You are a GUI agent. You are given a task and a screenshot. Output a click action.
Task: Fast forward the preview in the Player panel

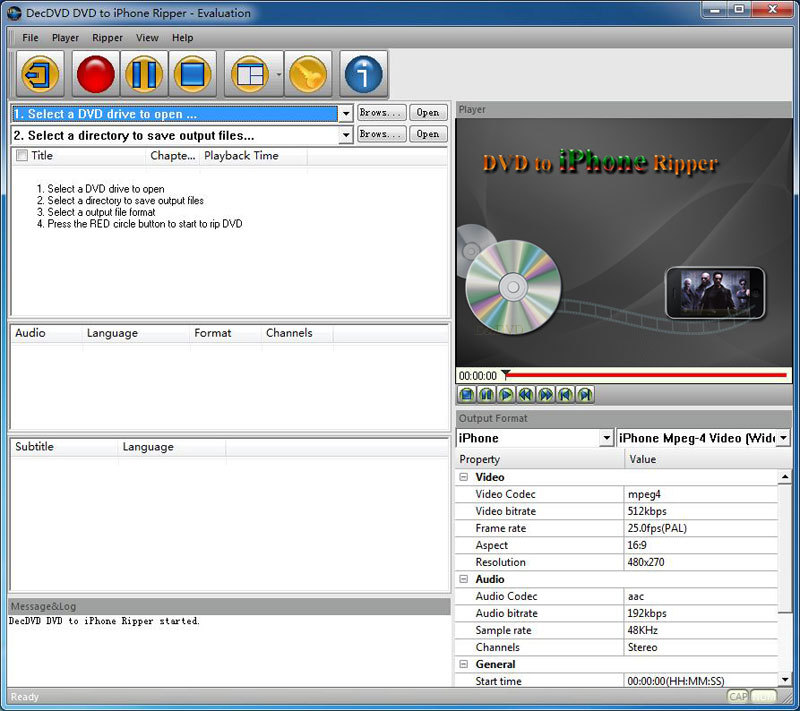545,394
